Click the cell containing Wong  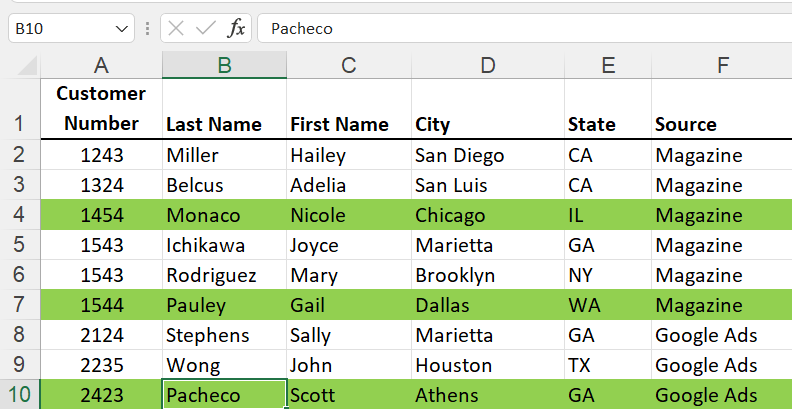tap(224, 365)
